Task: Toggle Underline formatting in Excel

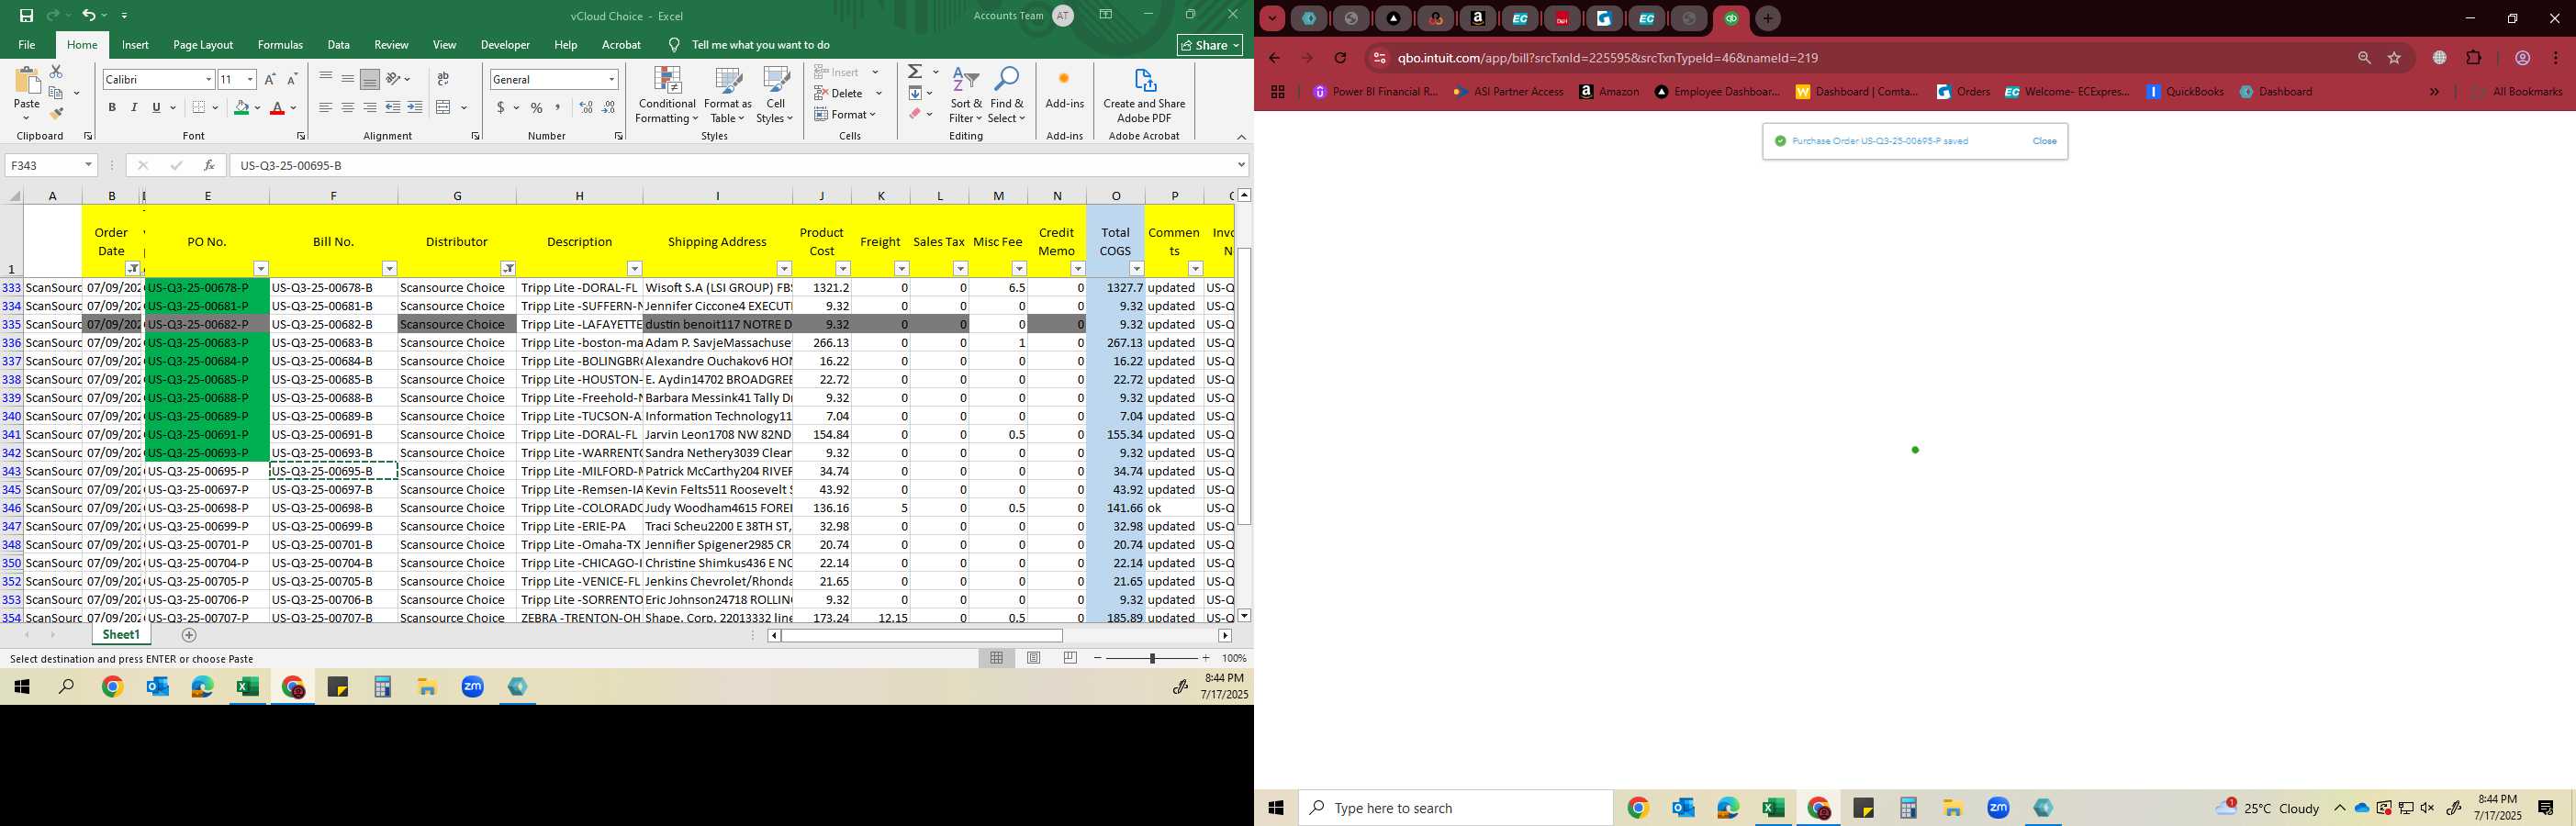Action: [x=156, y=108]
